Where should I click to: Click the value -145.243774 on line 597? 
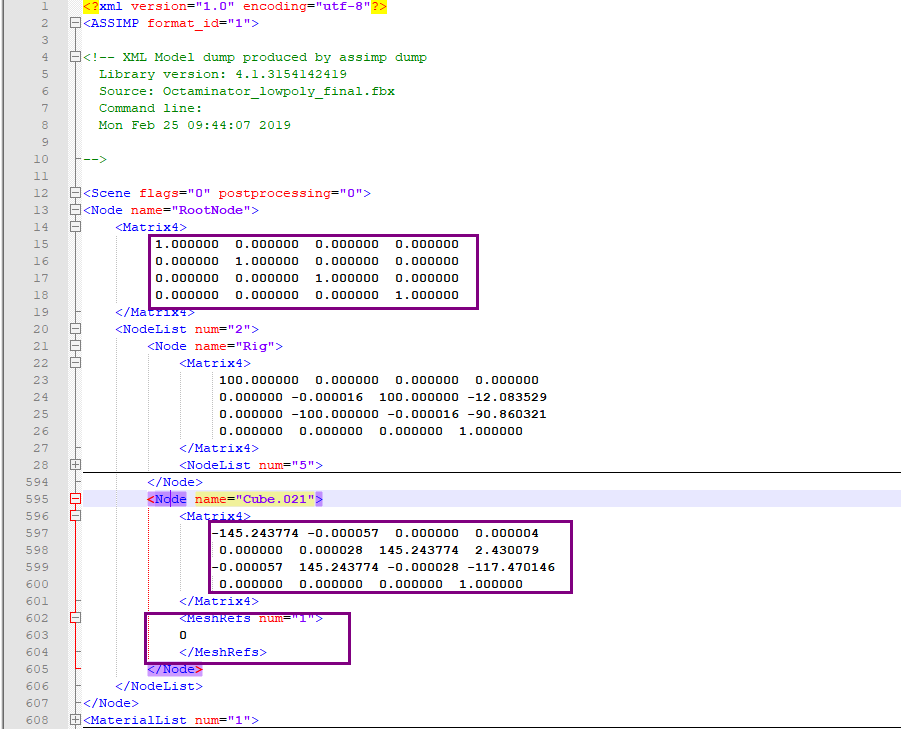[x=255, y=533]
